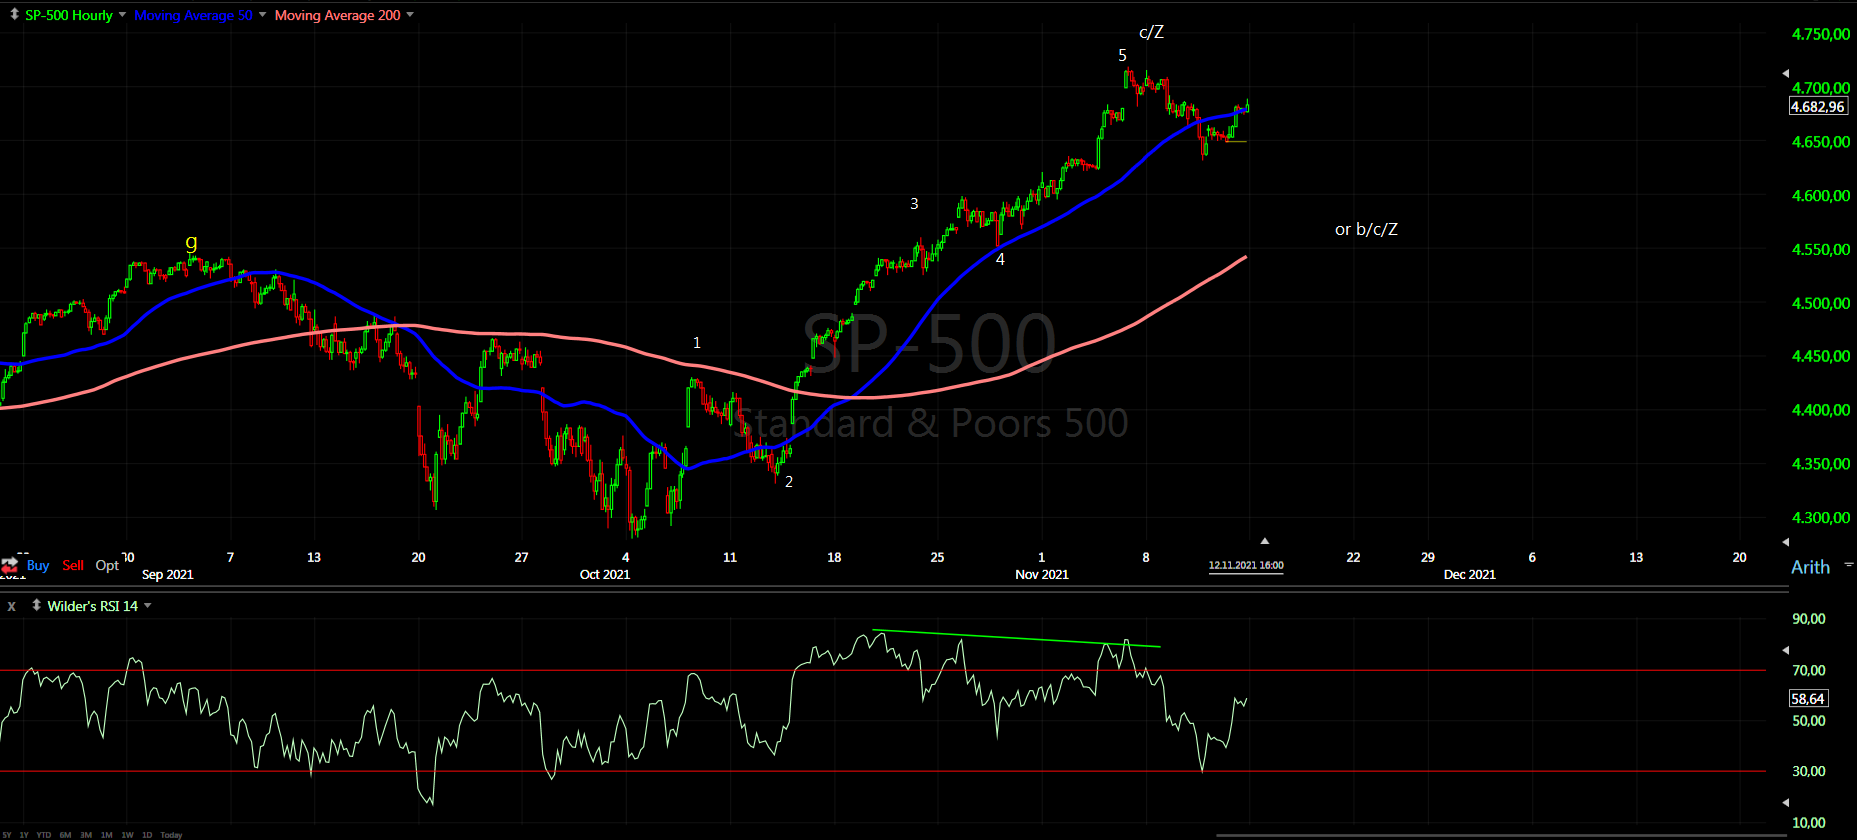Click the current price tag 4.682,96

point(1818,107)
